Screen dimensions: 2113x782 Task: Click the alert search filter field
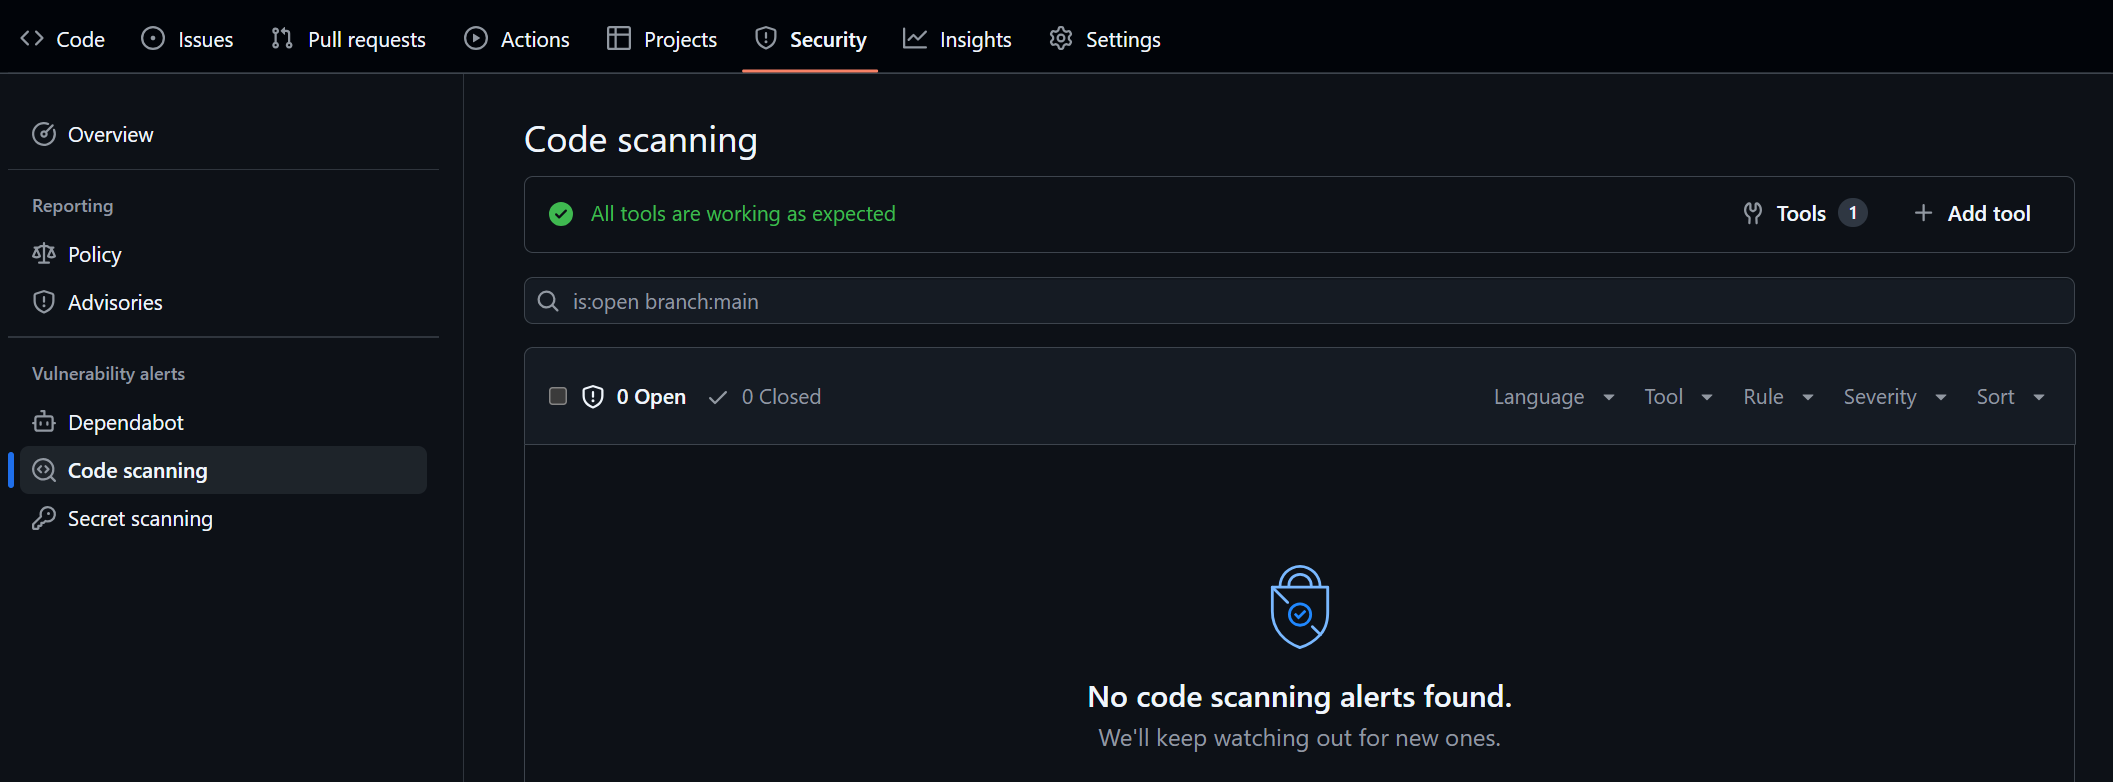(x=1299, y=301)
